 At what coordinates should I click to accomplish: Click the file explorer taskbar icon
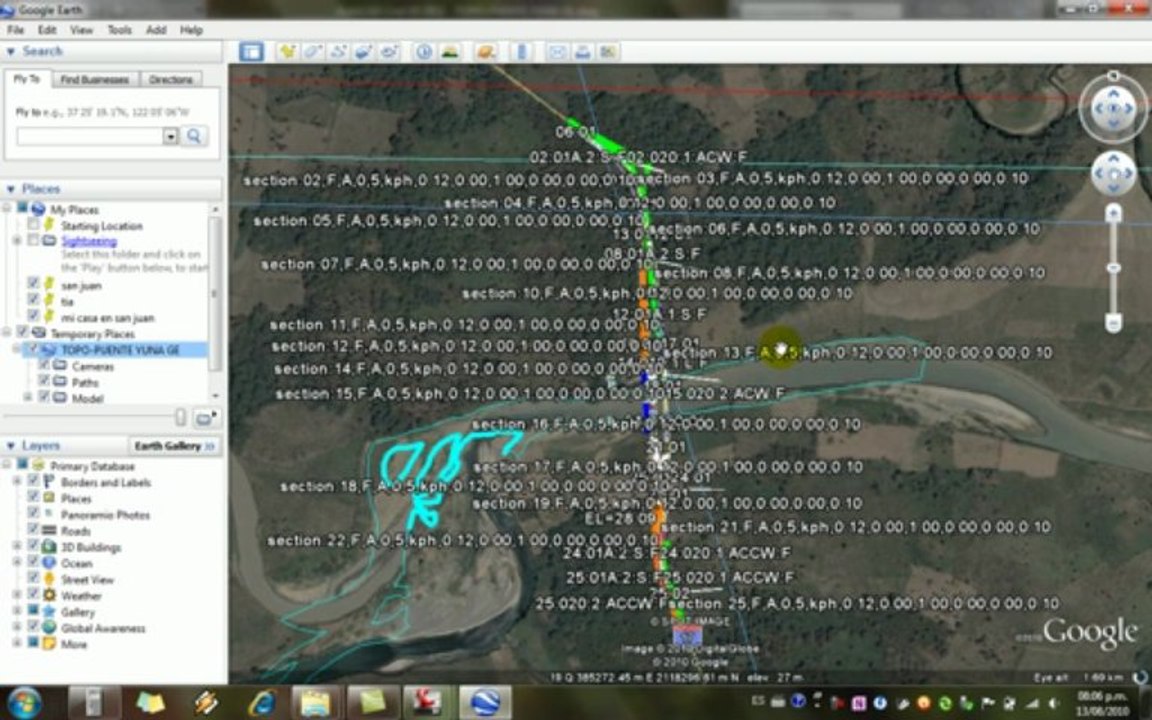(317, 702)
